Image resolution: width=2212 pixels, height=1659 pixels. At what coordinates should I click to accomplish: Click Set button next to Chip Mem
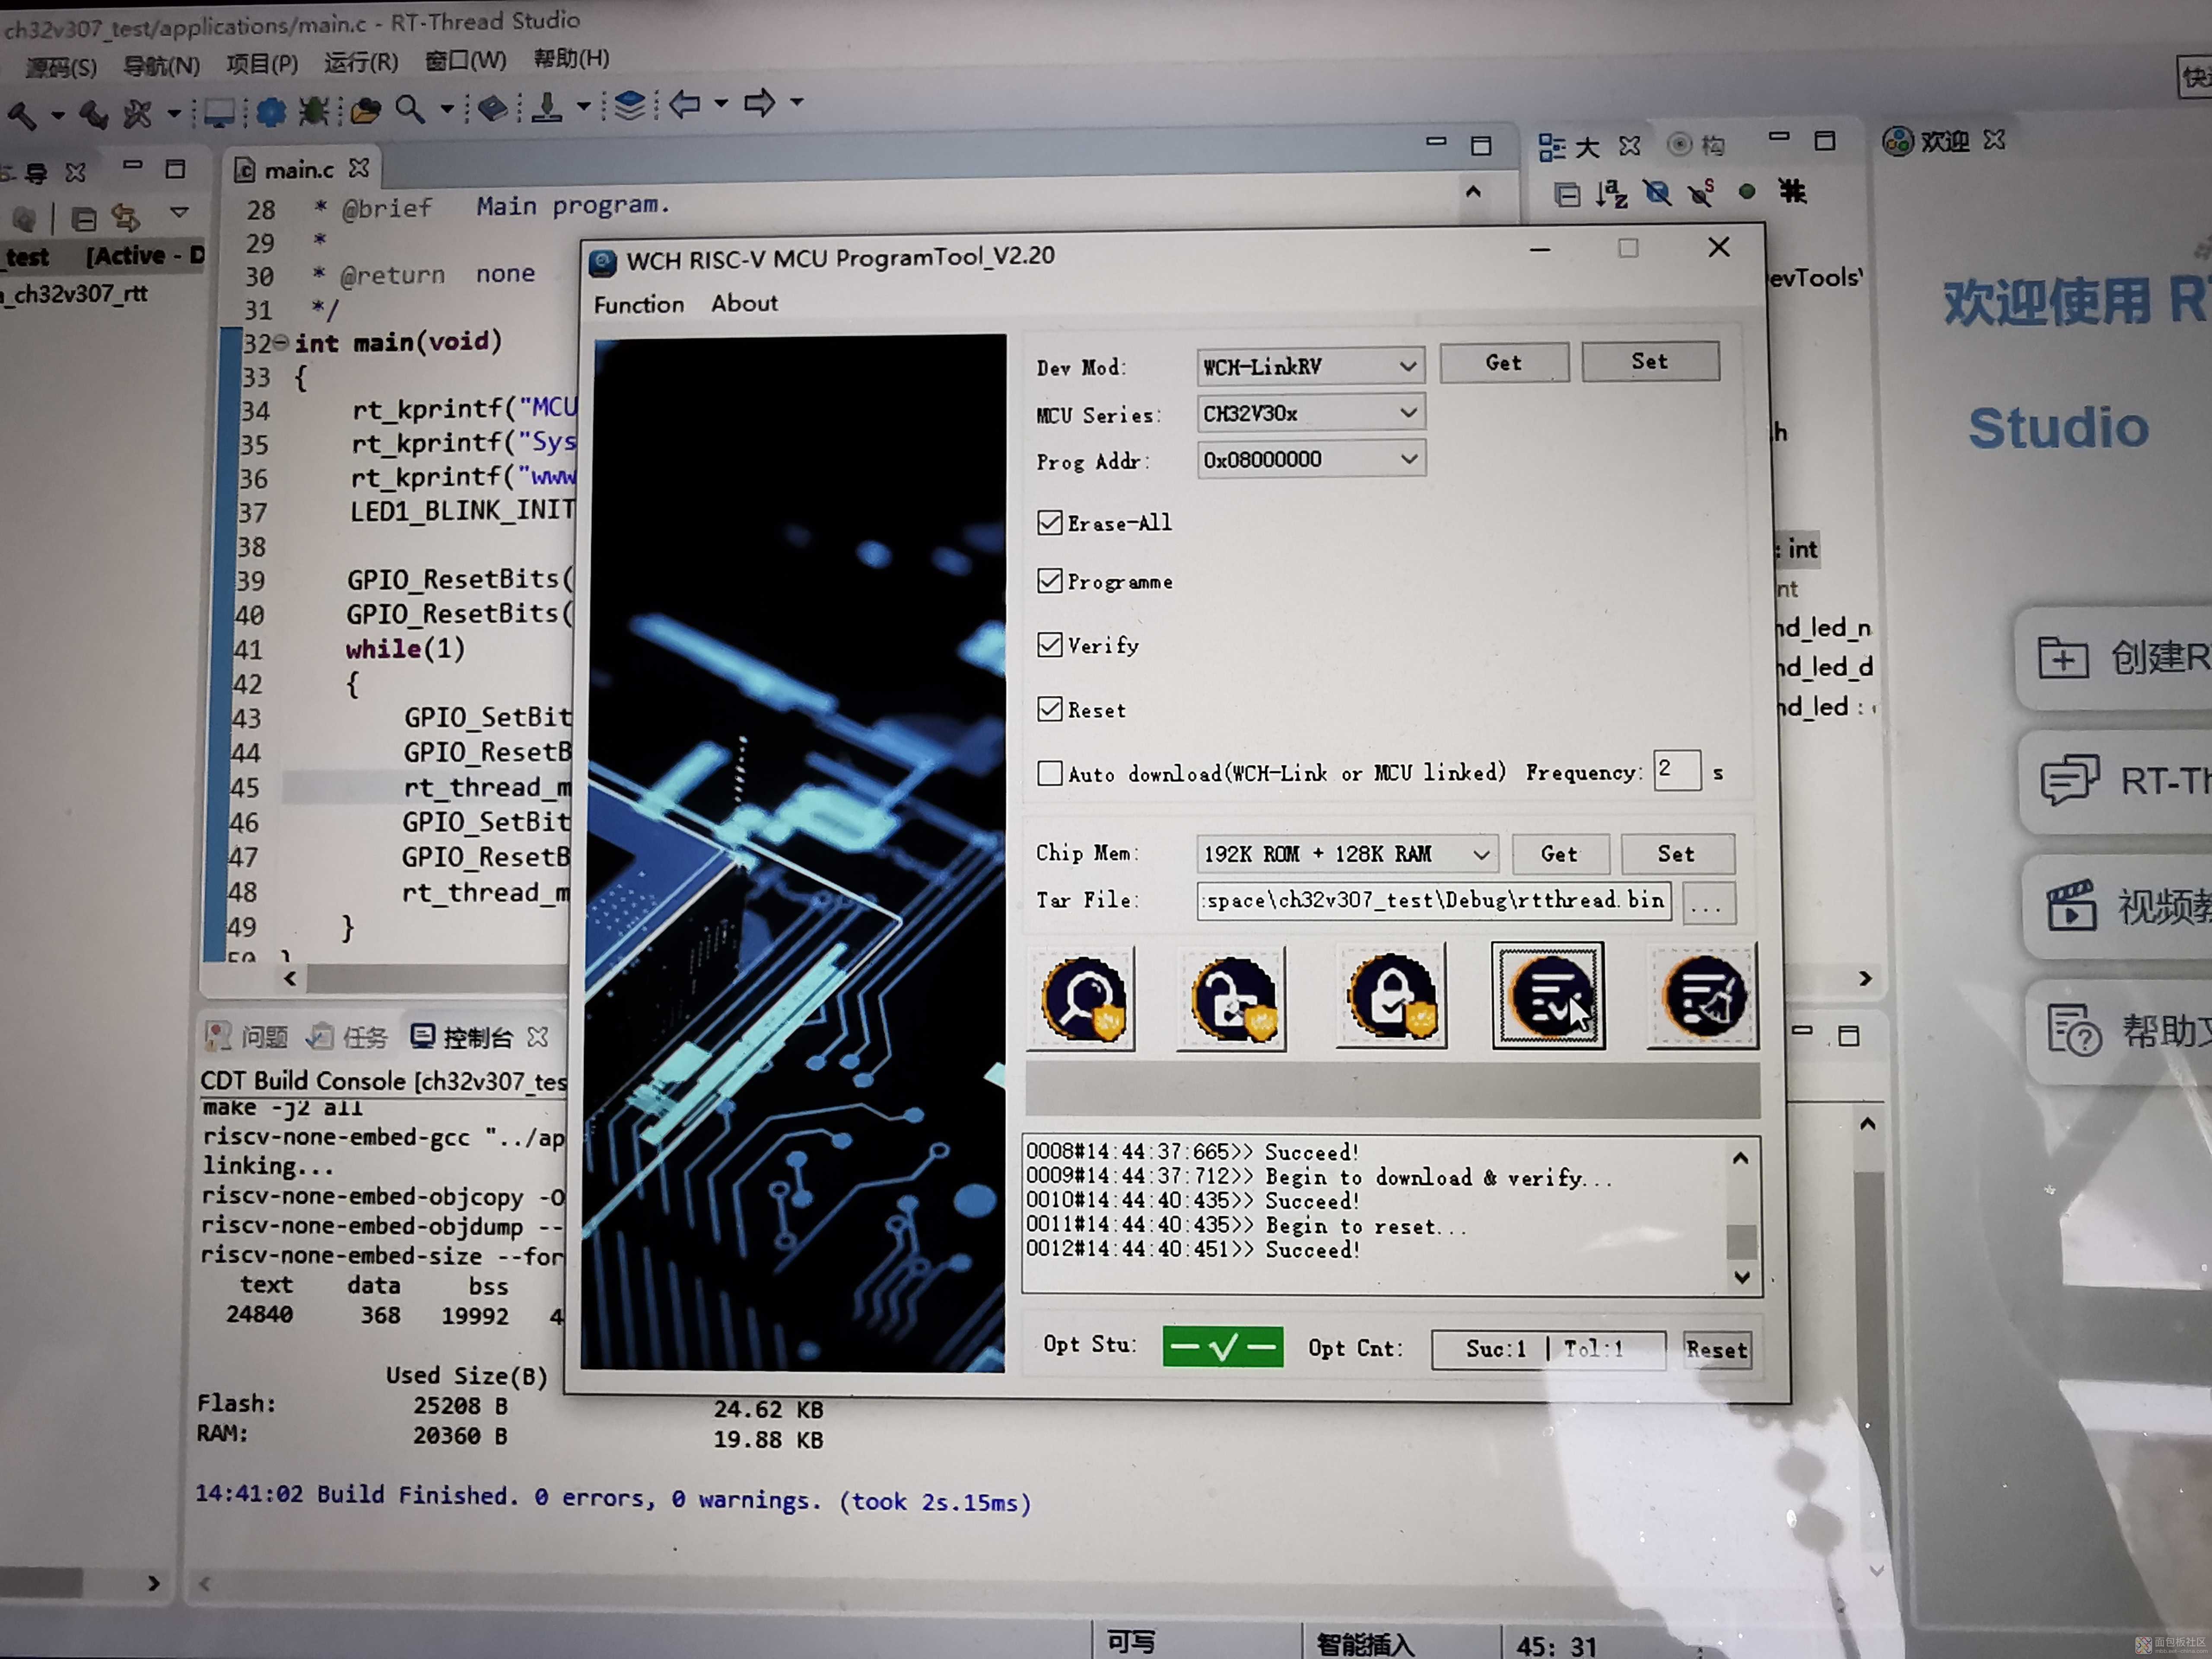(1677, 854)
